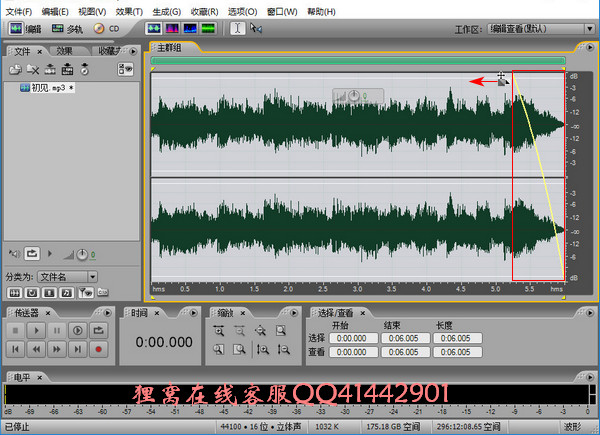The height and width of the screenshot is (435, 600).
Task: Open the 编辑(E) menu
Action: coord(55,11)
